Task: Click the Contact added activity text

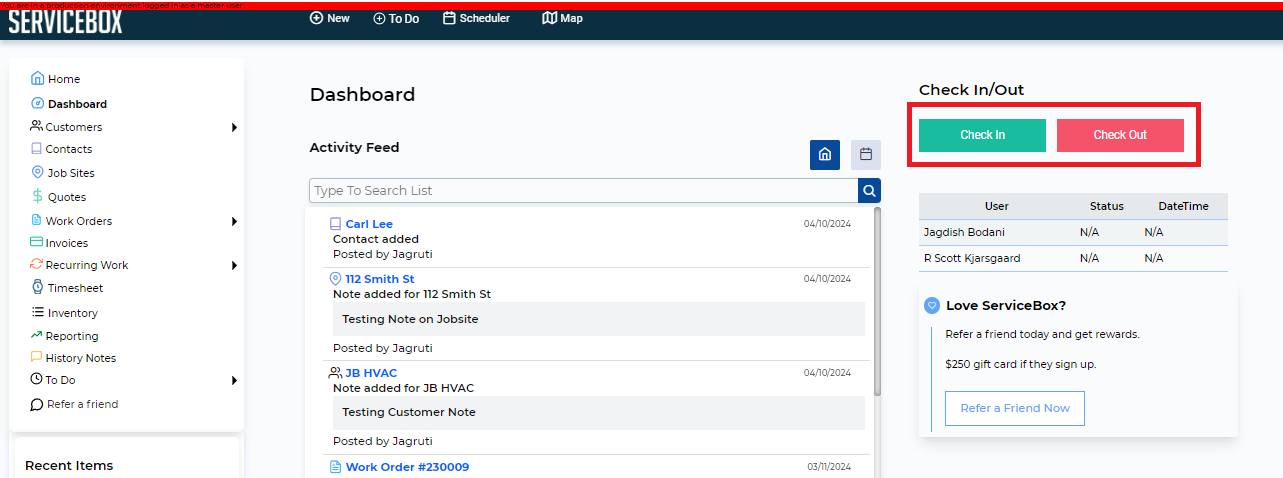Action: coord(376,239)
